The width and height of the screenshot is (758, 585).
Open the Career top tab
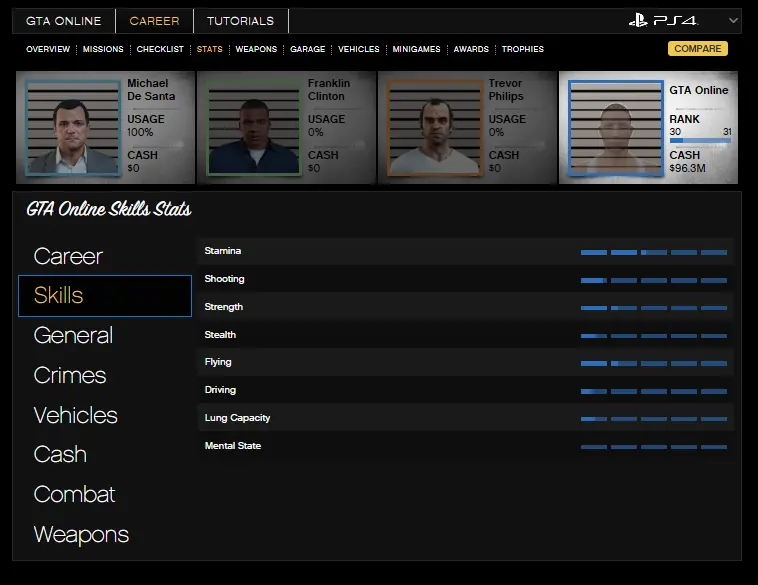pyautogui.click(x=155, y=21)
